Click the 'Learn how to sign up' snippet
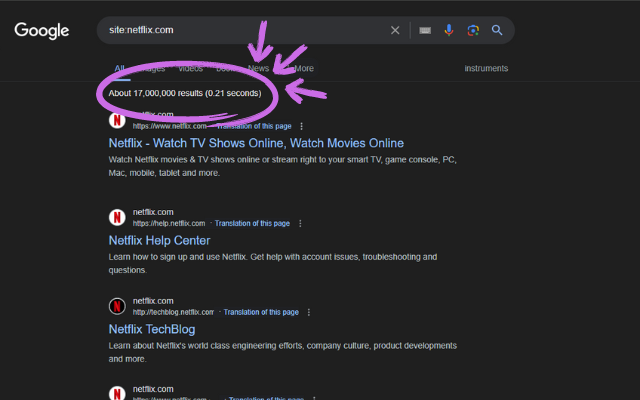Screen dimensions: 640x400 (273, 263)
